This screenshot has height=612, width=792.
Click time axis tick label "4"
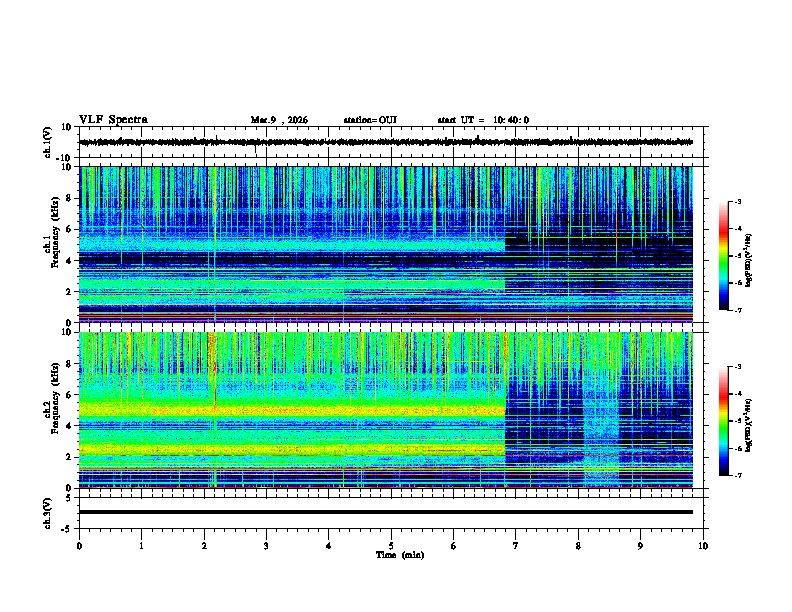328,546
